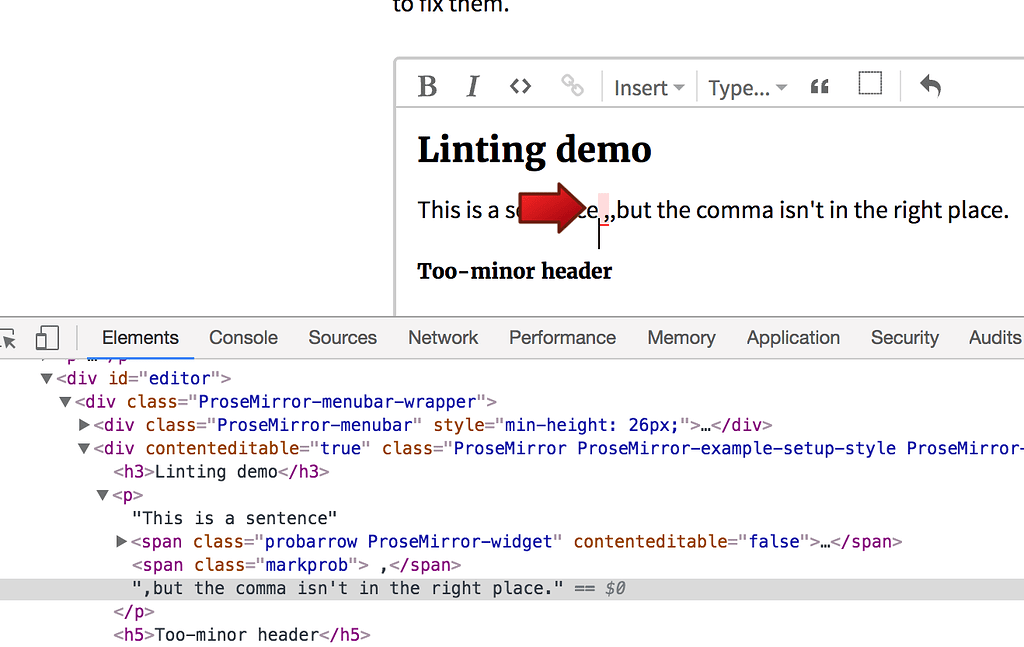Switch to the Console tab
Screen dimensions: 1024x647
click(x=243, y=338)
